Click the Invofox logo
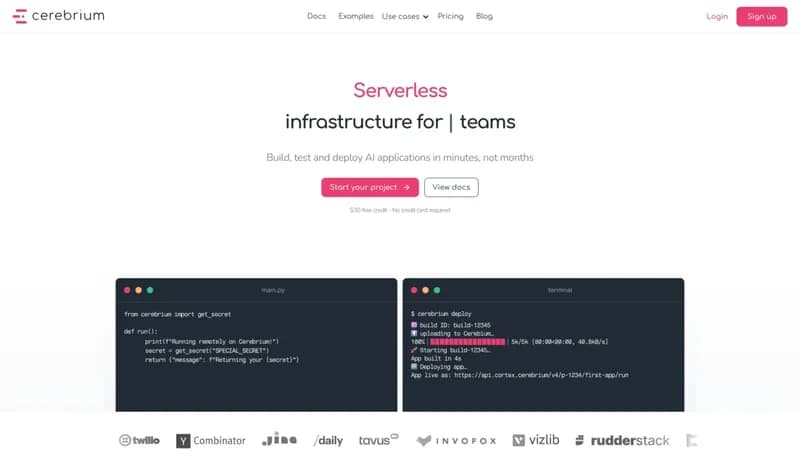The width and height of the screenshot is (800, 458). [x=456, y=441]
